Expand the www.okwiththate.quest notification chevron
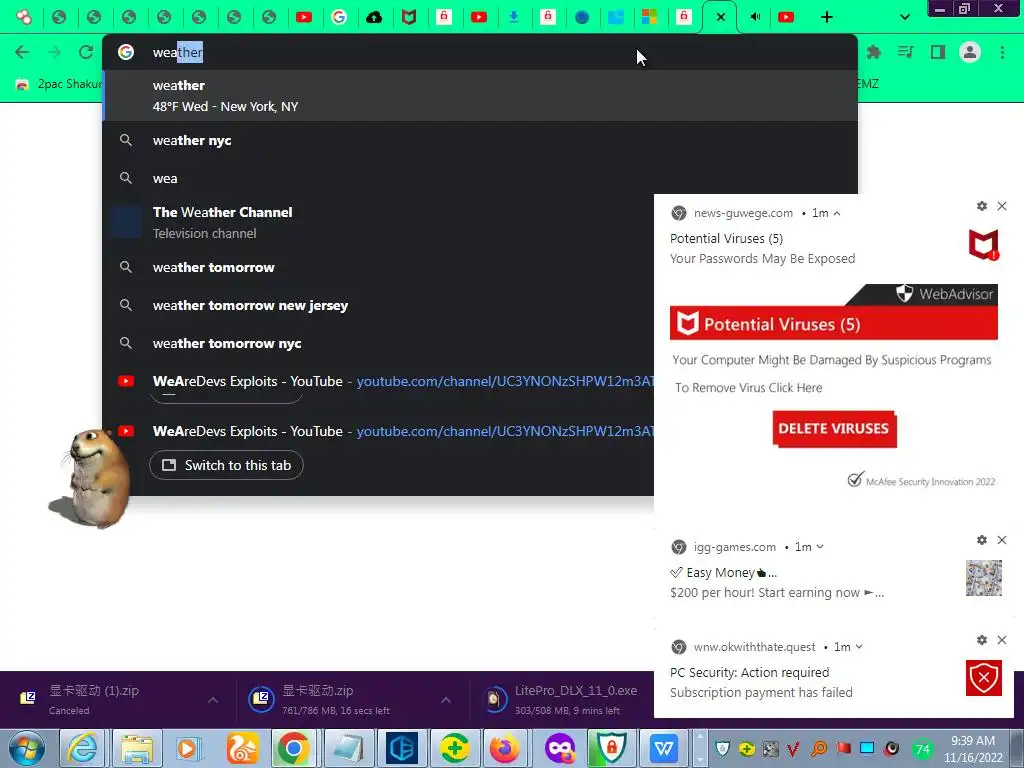Viewport: 1024px width, 768px height. point(859,647)
